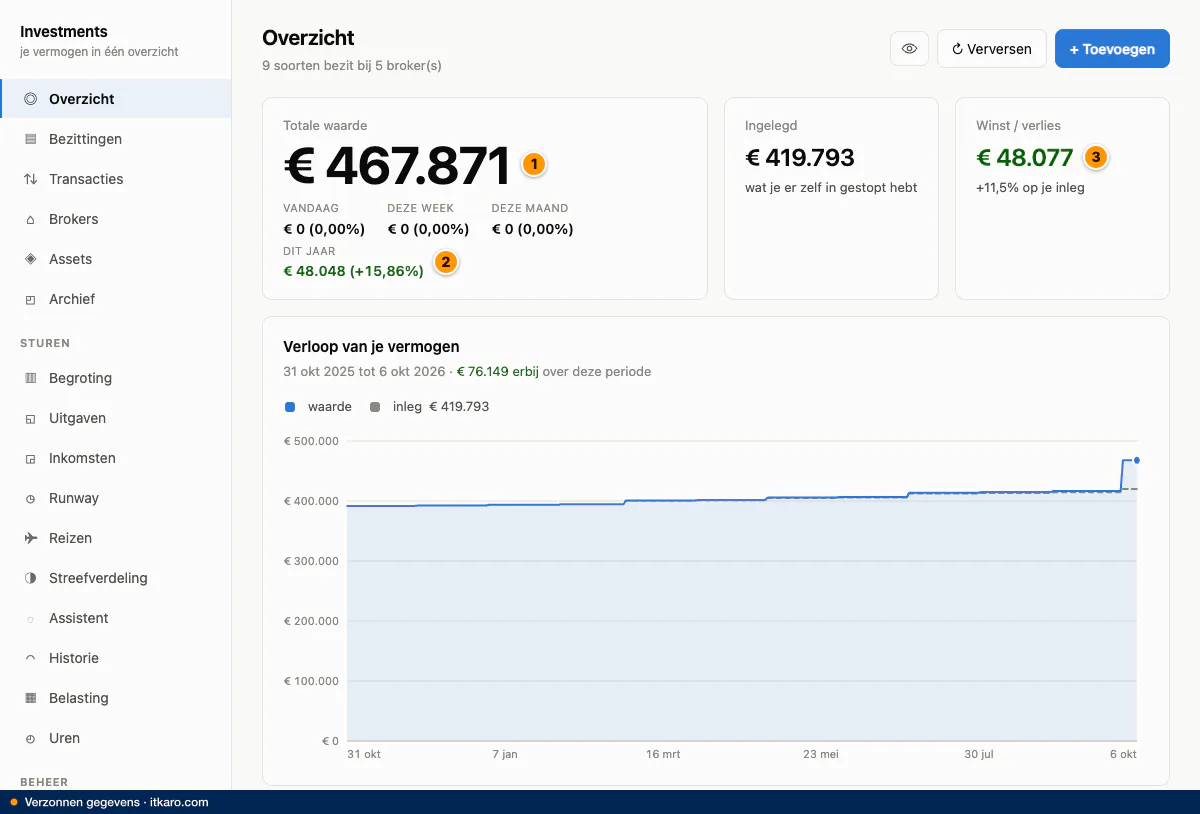
Task: Click the Investments app title
Action: 64,32
